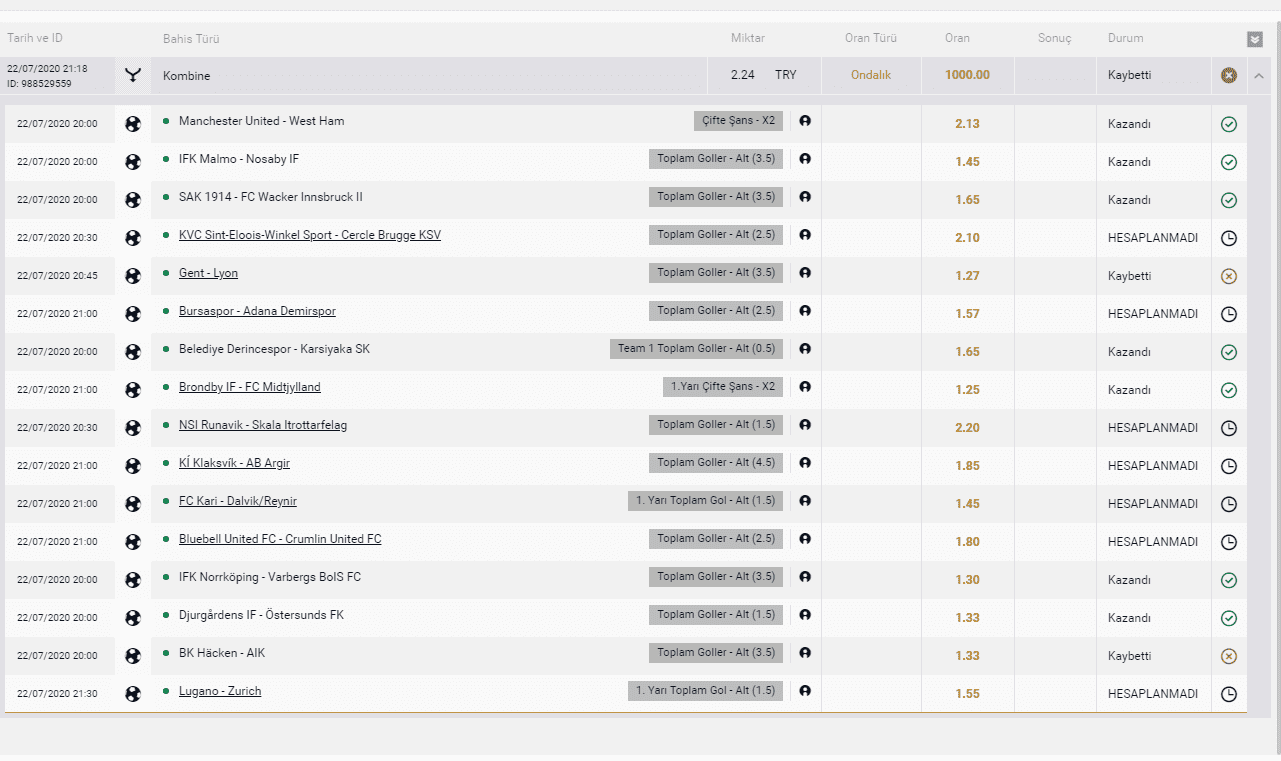Click SAK 1914 - FC Wacker Innsbruck II match name
This screenshot has height=761, width=1281.
point(271,197)
